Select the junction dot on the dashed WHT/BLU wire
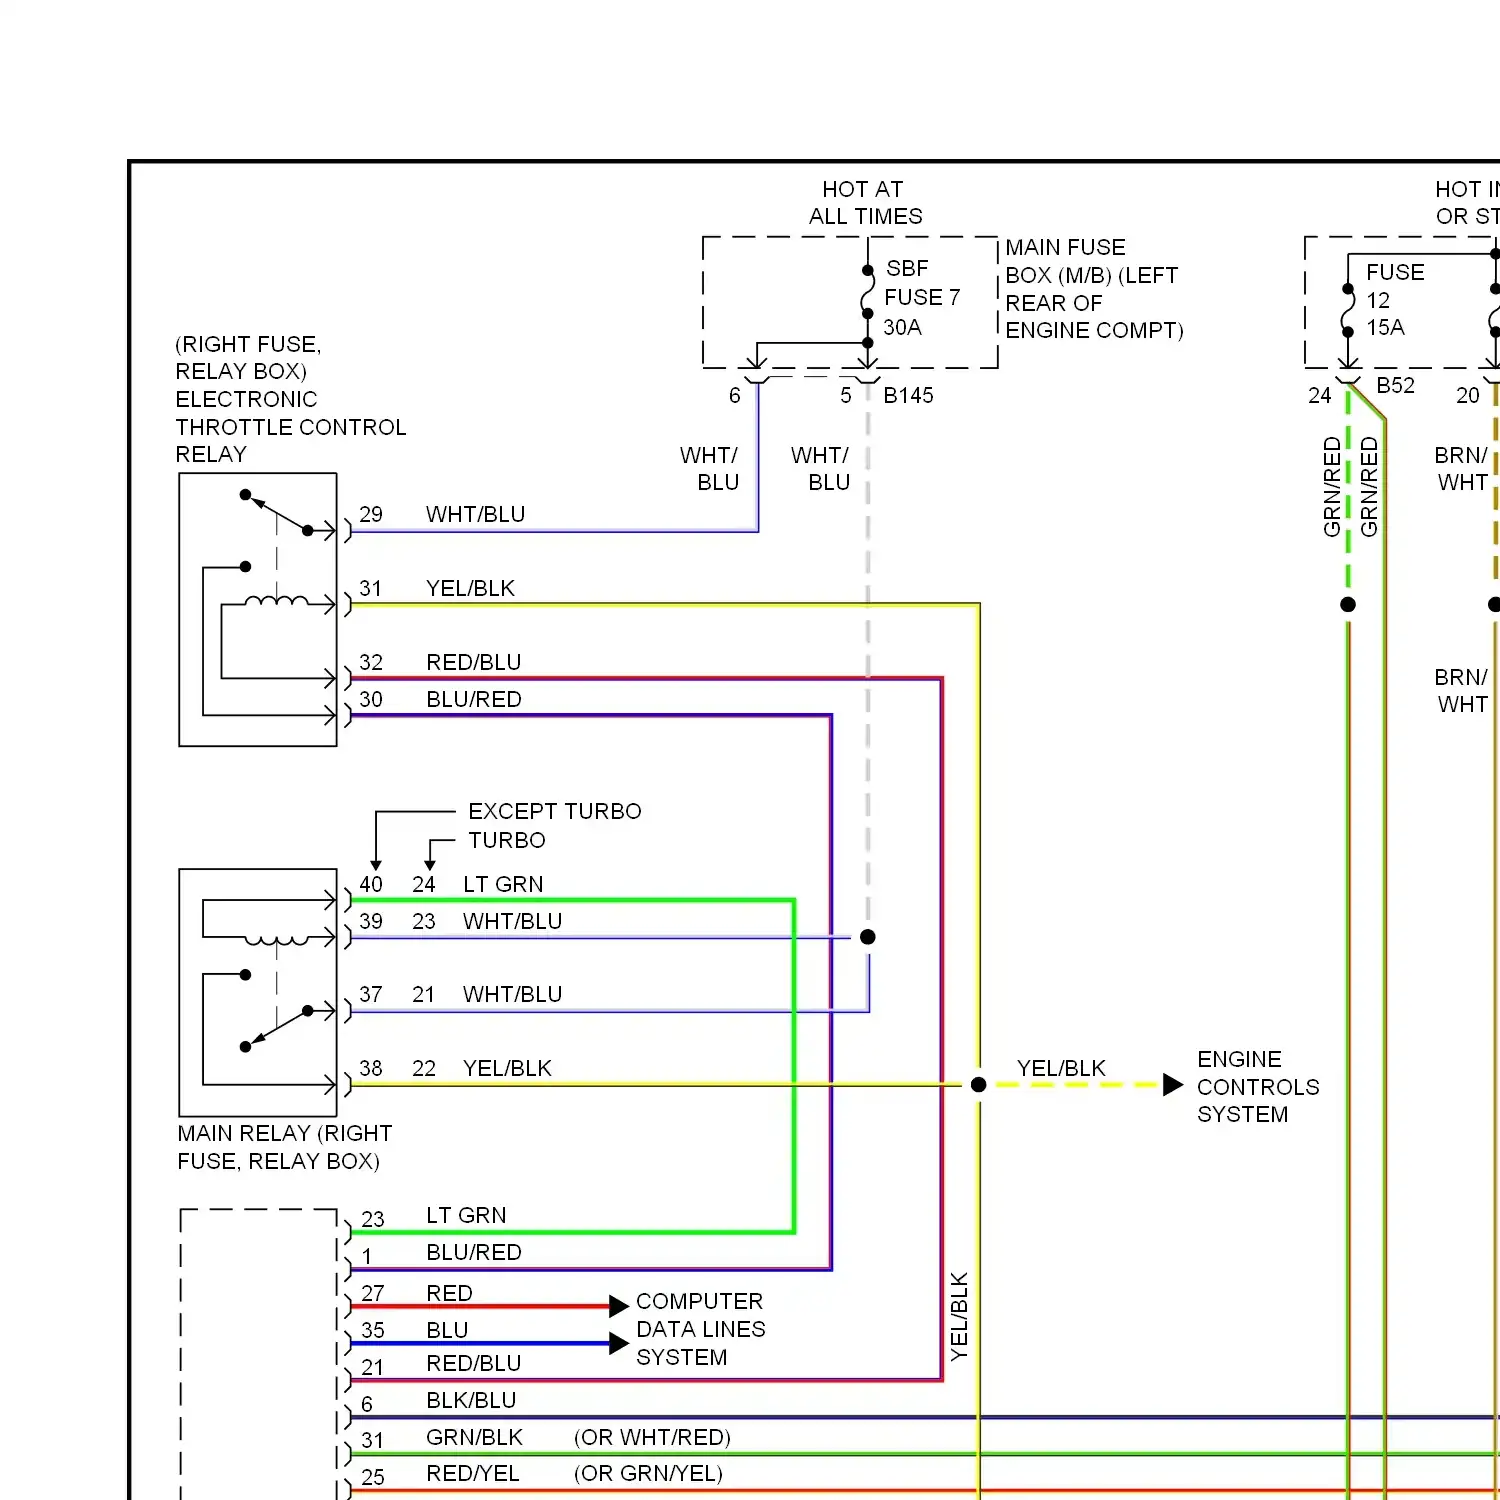The width and height of the screenshot is (1500, 1500). (x=868, y=937)
